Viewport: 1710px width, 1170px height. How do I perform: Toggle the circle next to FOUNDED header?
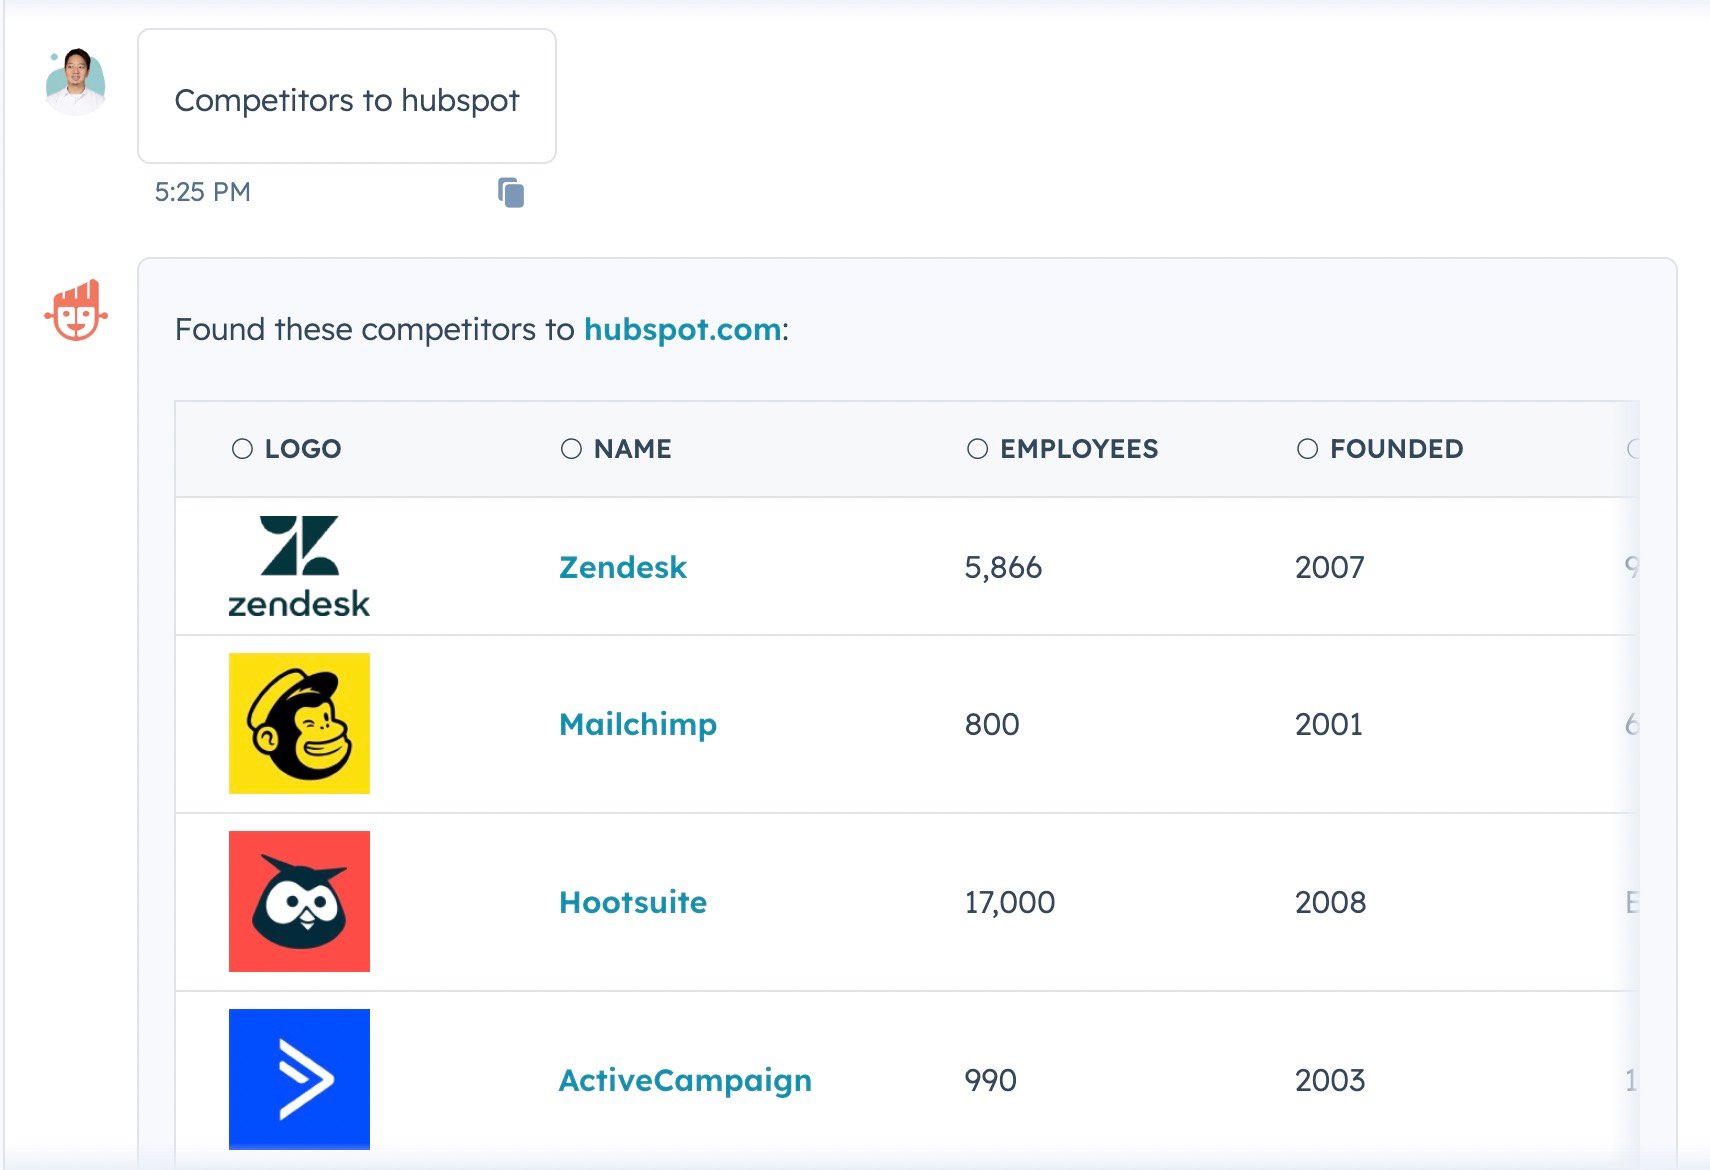click(x=1307, y=449)
